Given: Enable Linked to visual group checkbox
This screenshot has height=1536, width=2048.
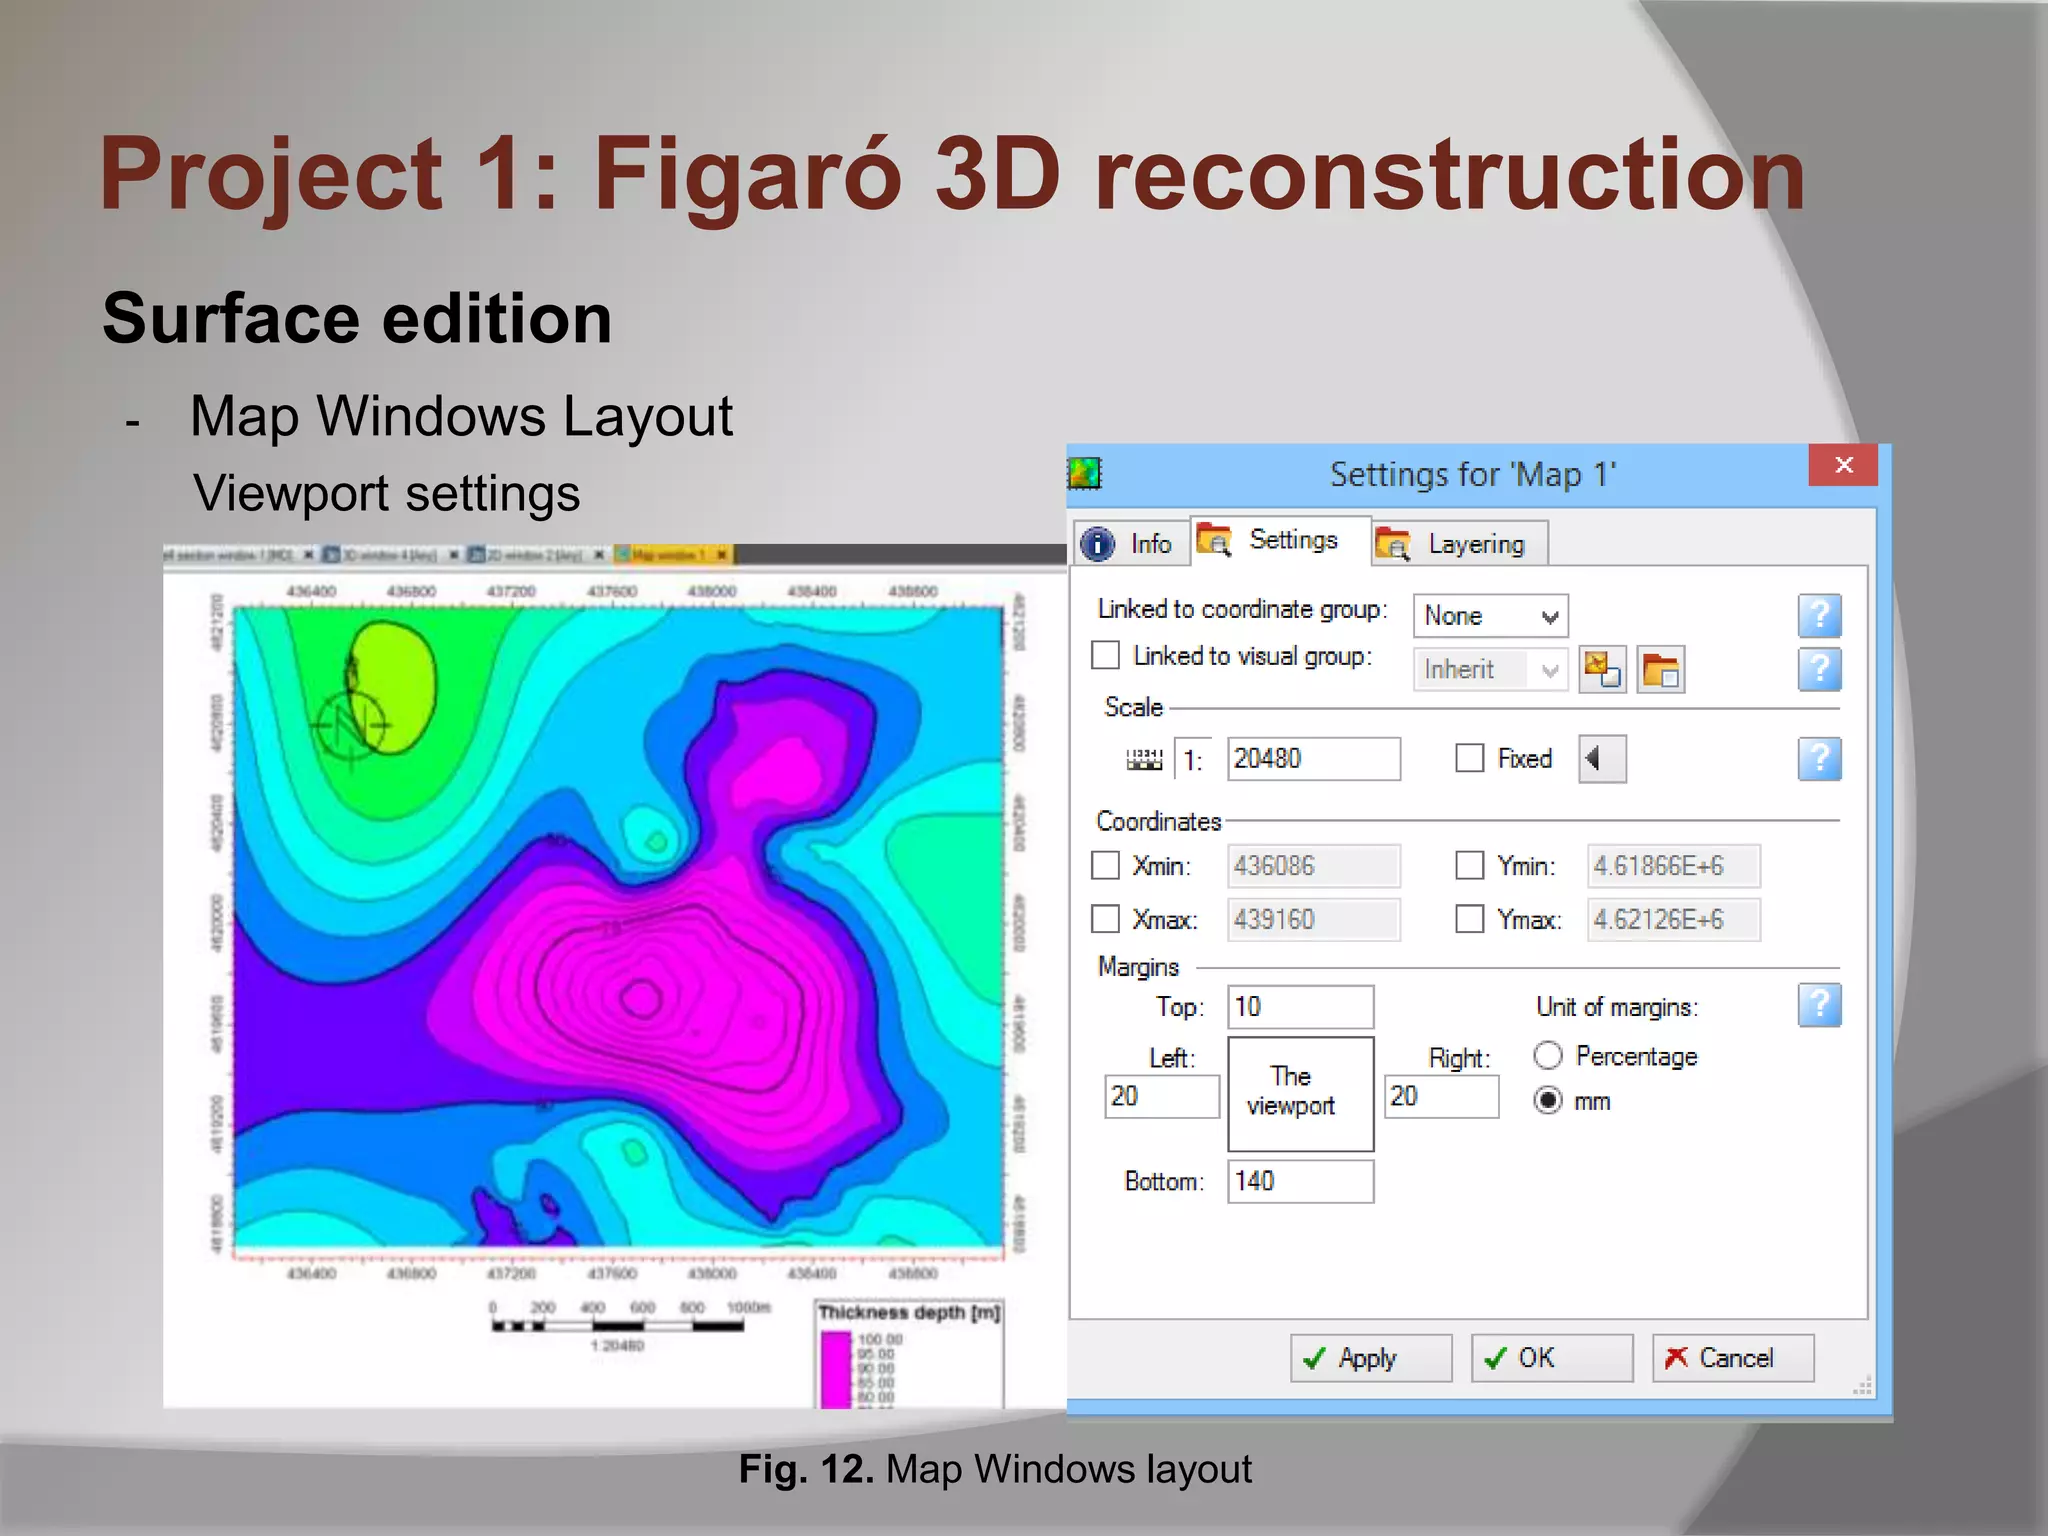Looking at the screenshot, I should tap(1105, 656).
